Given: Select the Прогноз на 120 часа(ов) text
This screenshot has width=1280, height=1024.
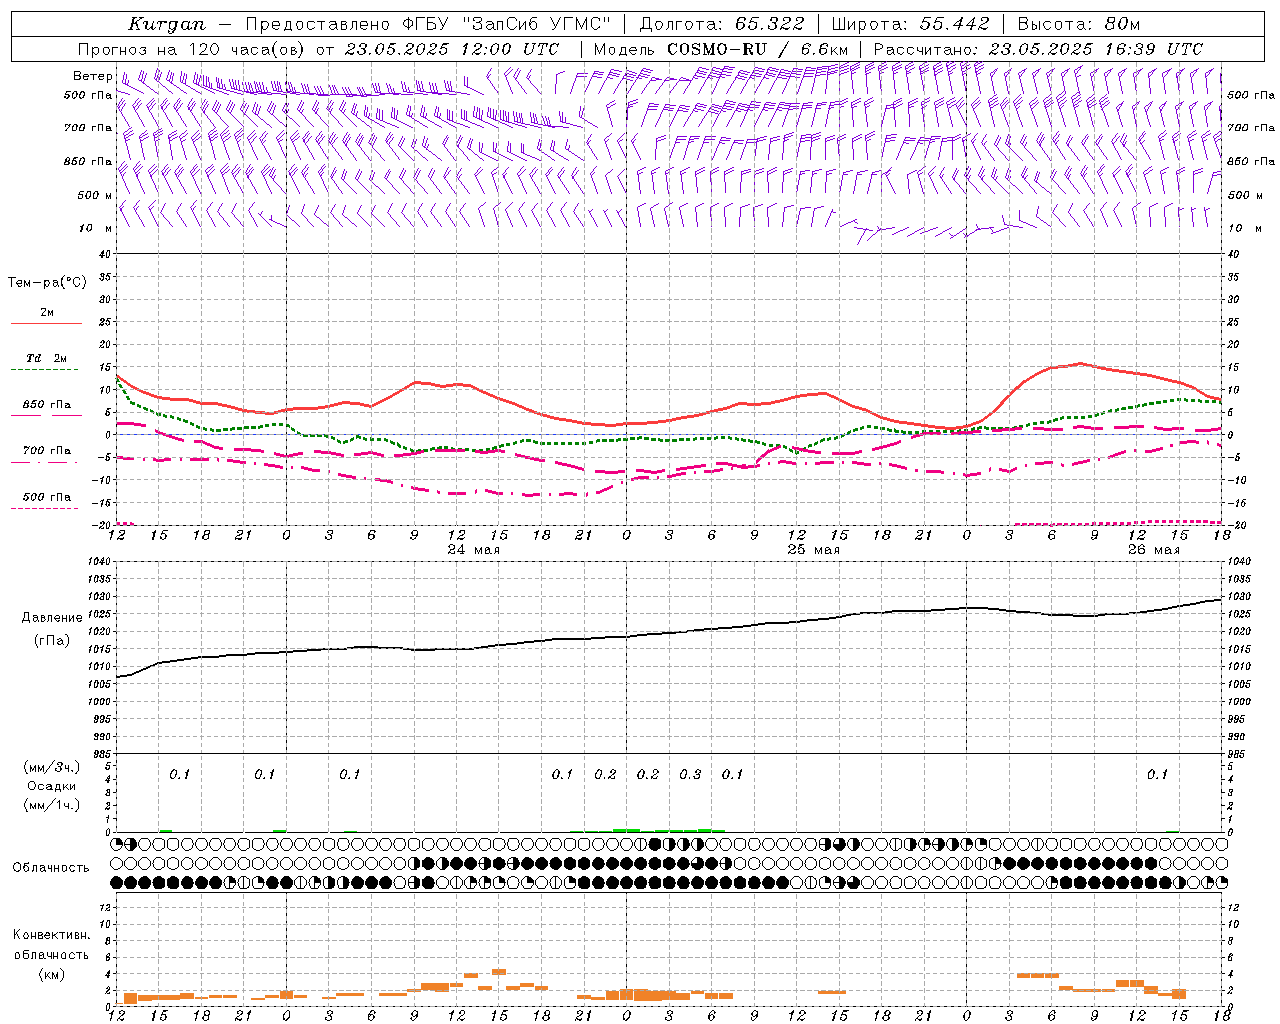Looking at the screenshot, I should (192, 49).
